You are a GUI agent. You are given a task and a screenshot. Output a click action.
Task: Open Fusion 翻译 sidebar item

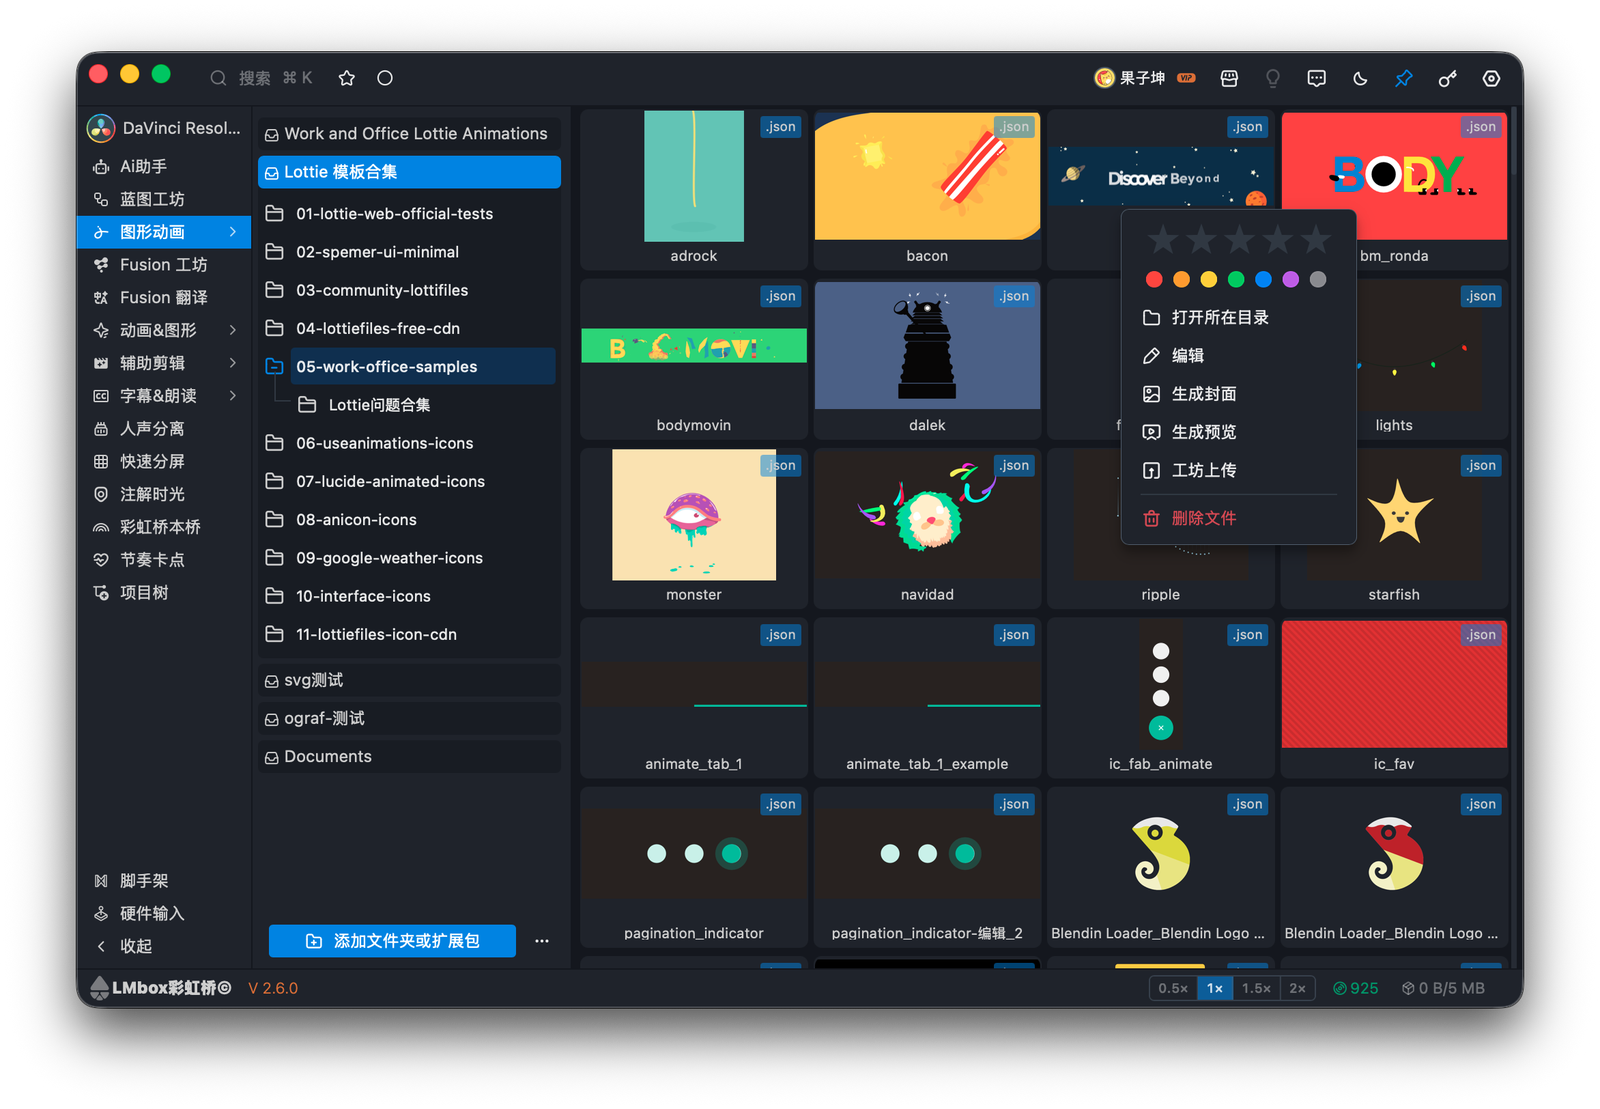pyautogui.click(x=164, y=297)
